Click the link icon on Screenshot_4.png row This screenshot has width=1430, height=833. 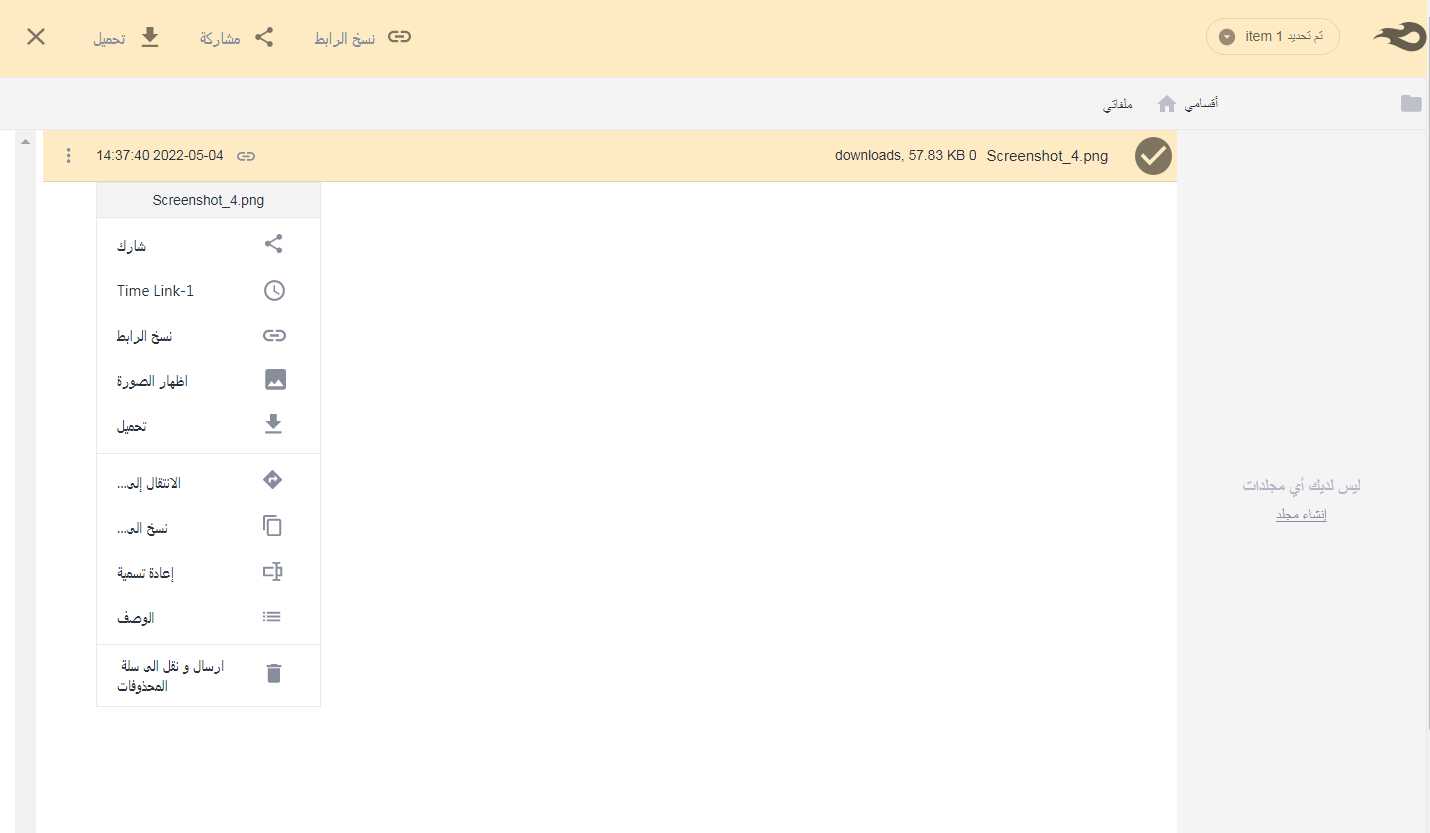[x=246, y=156]
